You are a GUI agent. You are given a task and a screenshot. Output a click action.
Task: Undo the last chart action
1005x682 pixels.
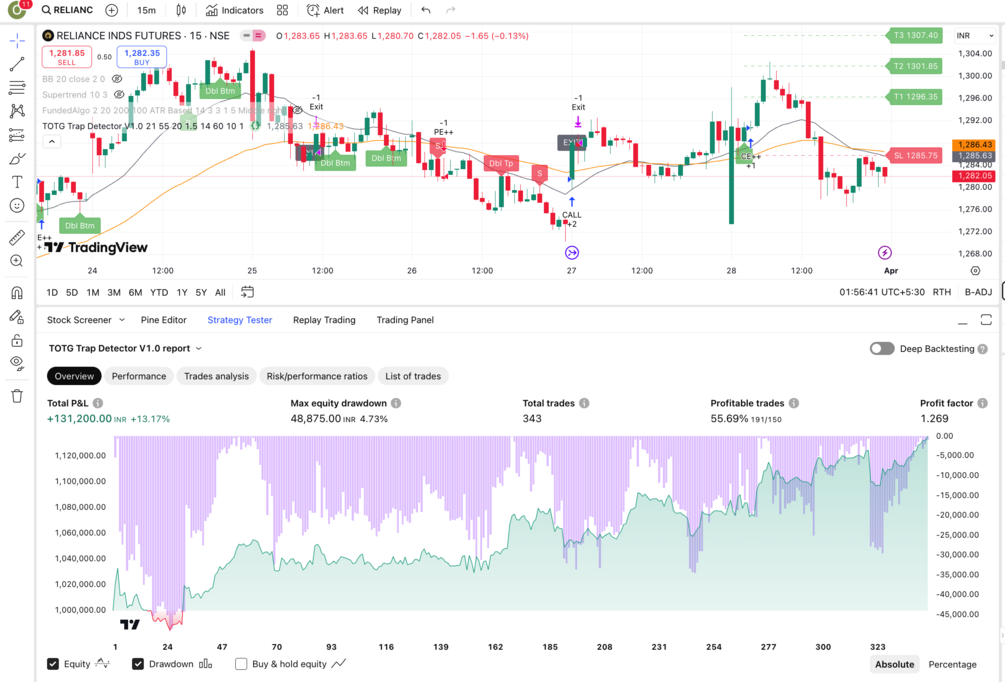coord(426,10)
